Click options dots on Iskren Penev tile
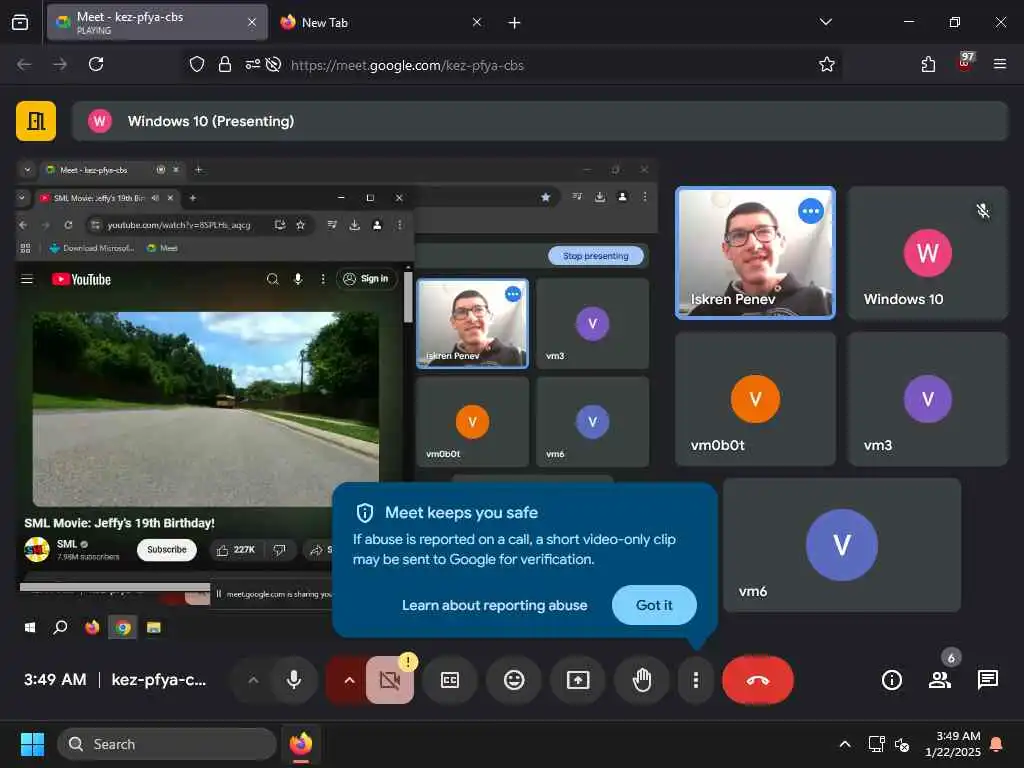Image resolution: width=1024 pixels, height=768 pixels. click(x=810, y=211)
